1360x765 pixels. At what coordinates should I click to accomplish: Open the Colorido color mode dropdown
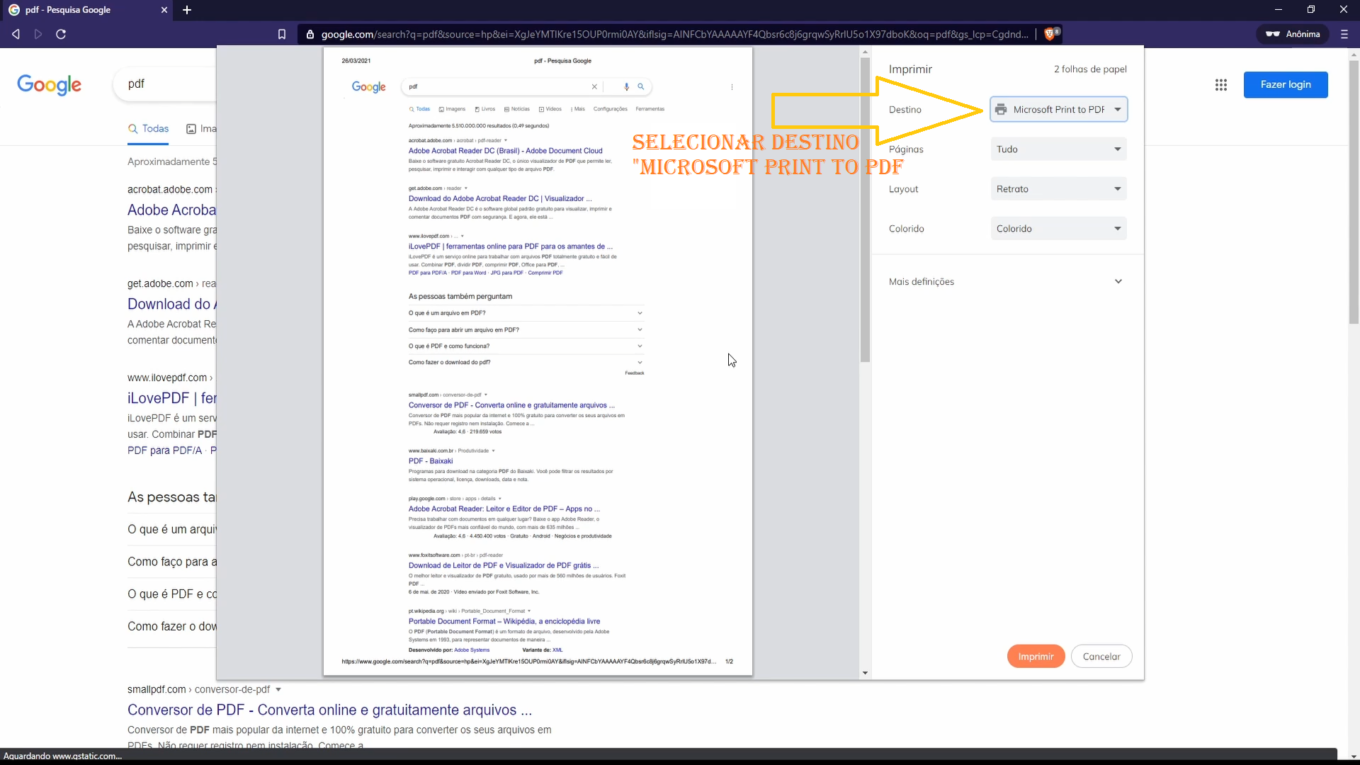(x=1058, y=228)
